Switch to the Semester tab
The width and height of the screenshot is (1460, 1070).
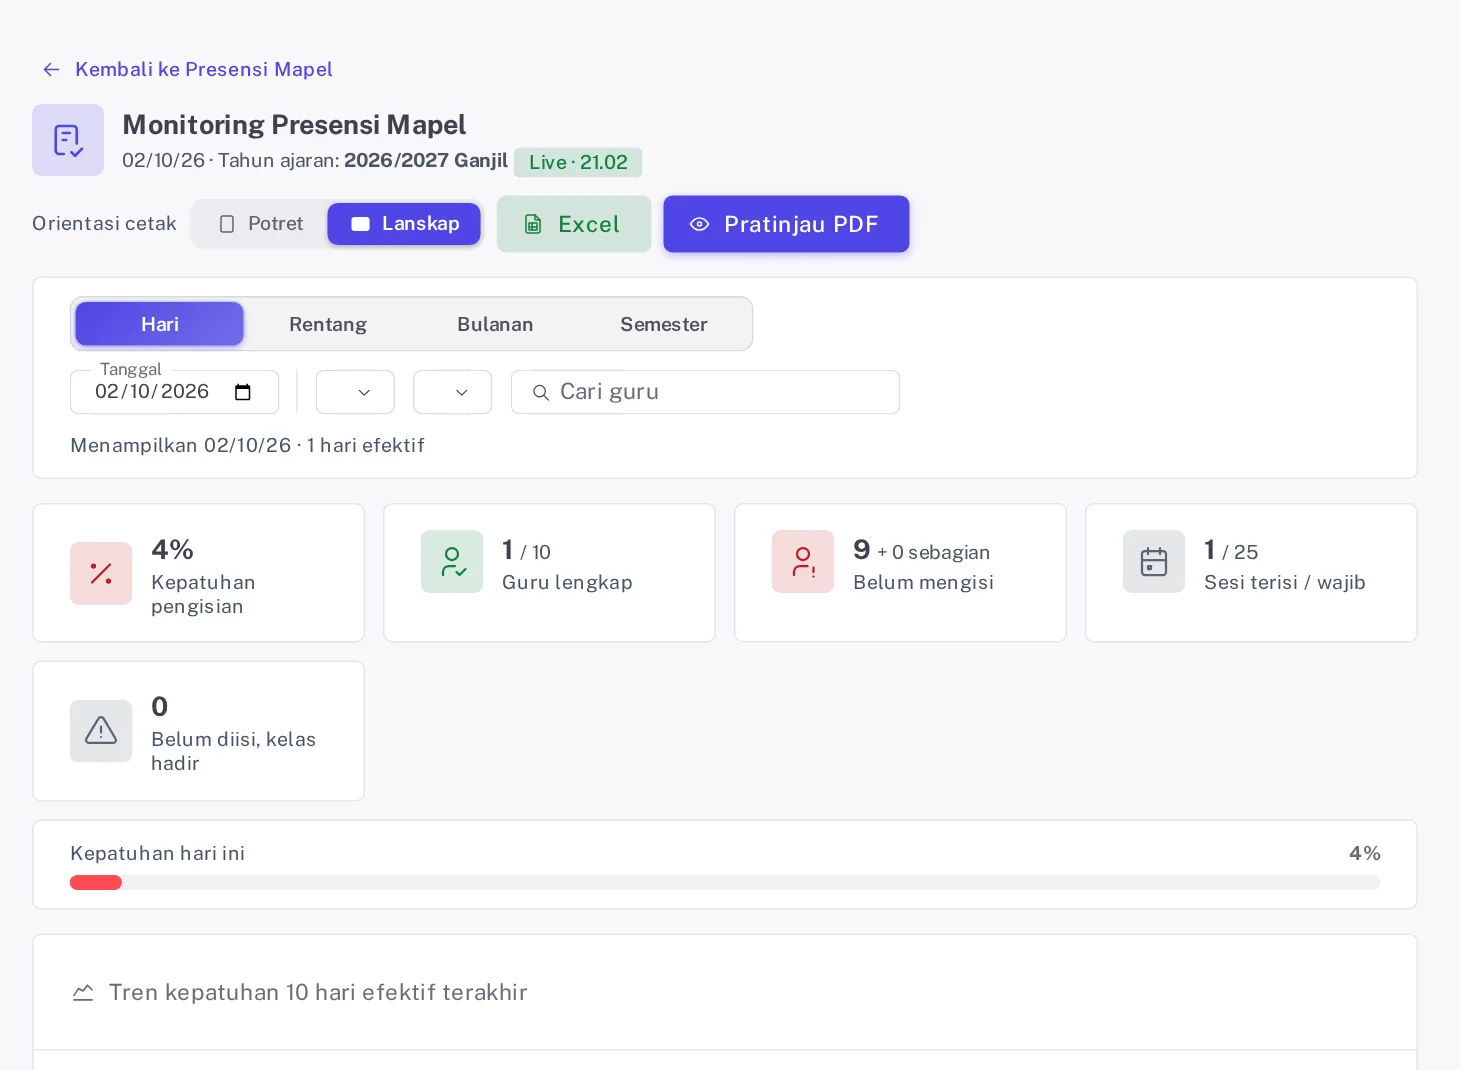point(664,324)
